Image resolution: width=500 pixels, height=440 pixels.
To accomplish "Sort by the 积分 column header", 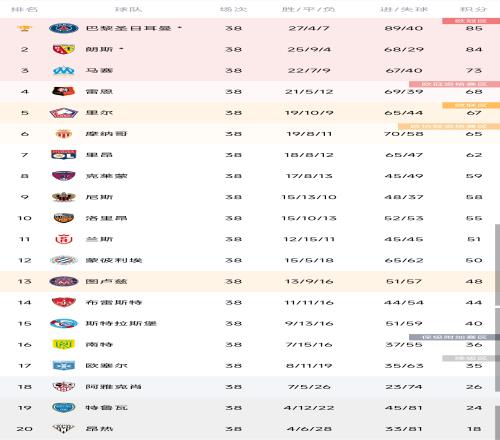I will pyautogui.click(x=474, y=9).
